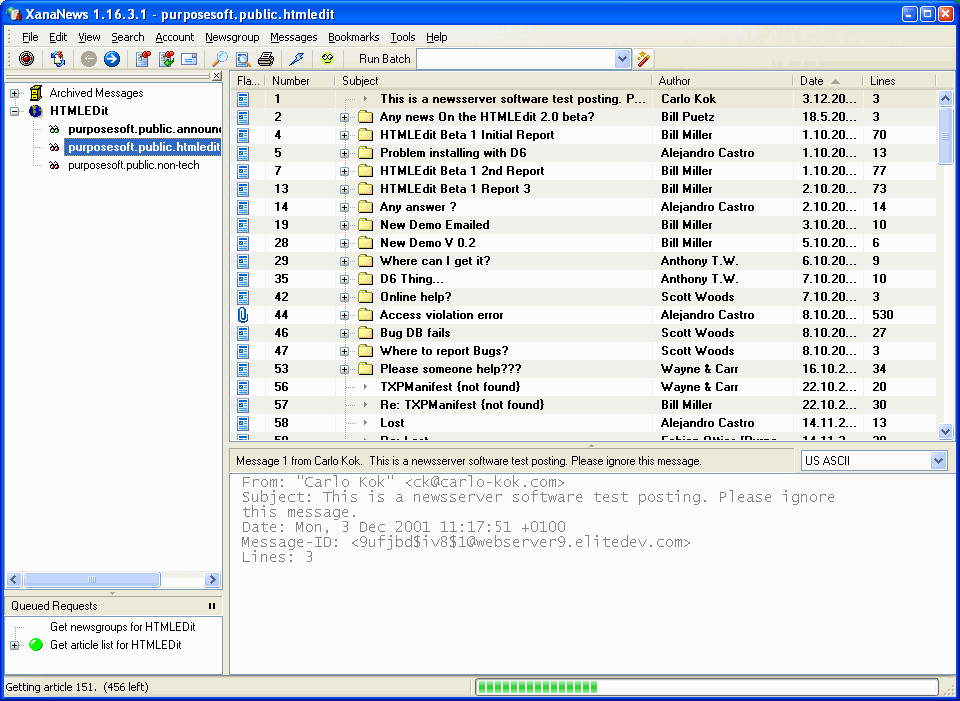The image size is (960, 701).
Task: Expand the 'Access violation error' thread
Action: [345, 315]
